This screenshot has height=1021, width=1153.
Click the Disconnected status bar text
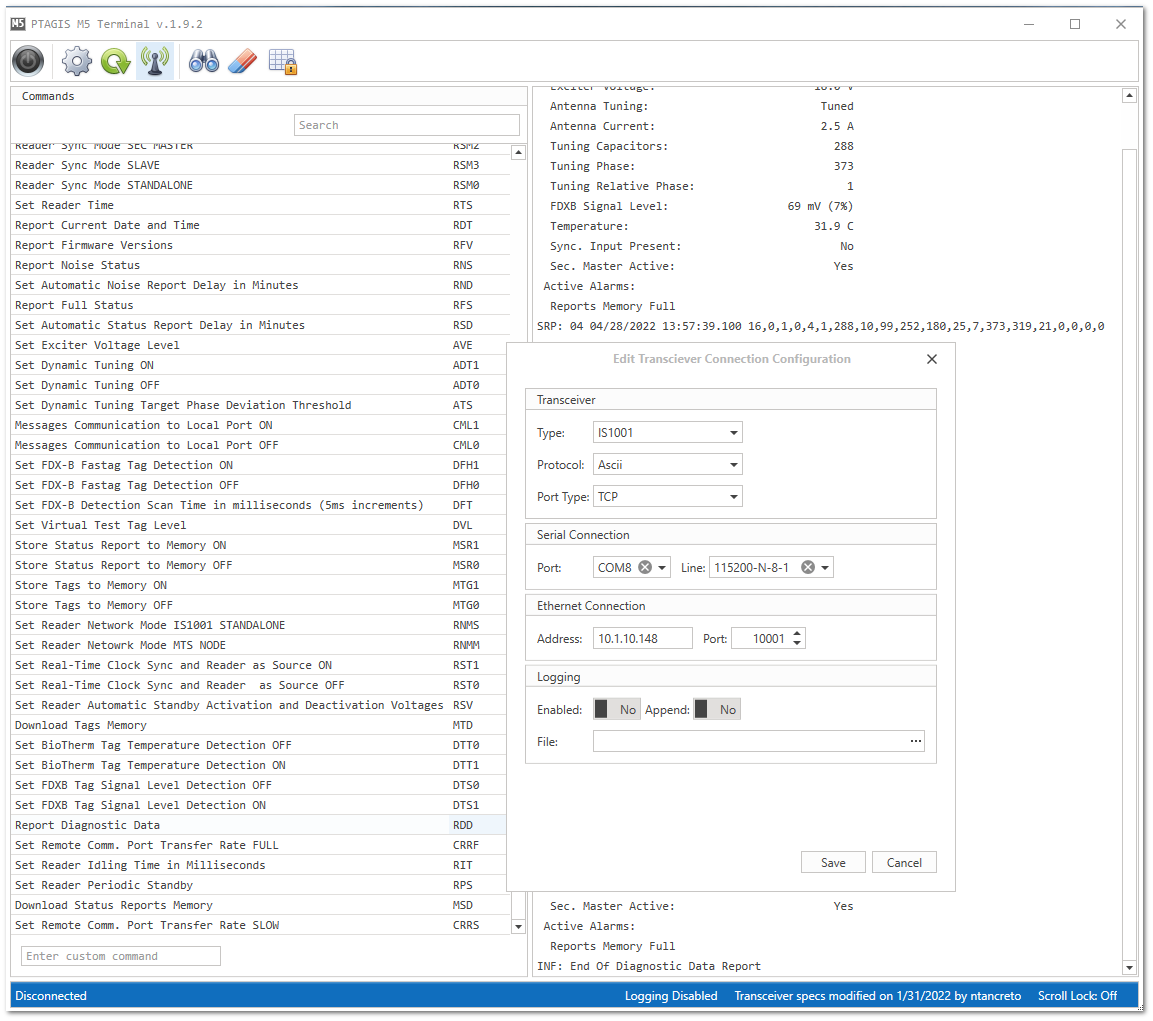(51, 996)
